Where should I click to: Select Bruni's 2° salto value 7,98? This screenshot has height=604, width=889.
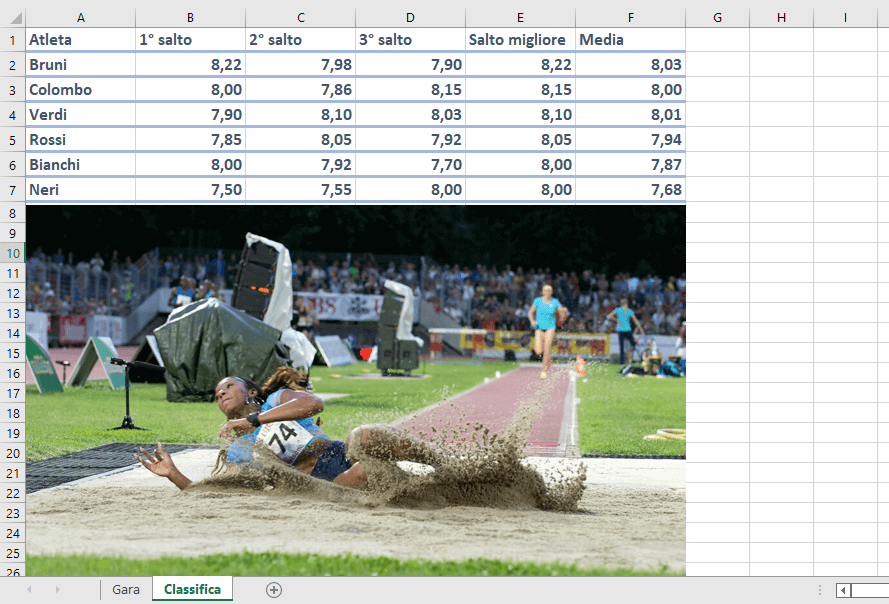tap(300, 65)
